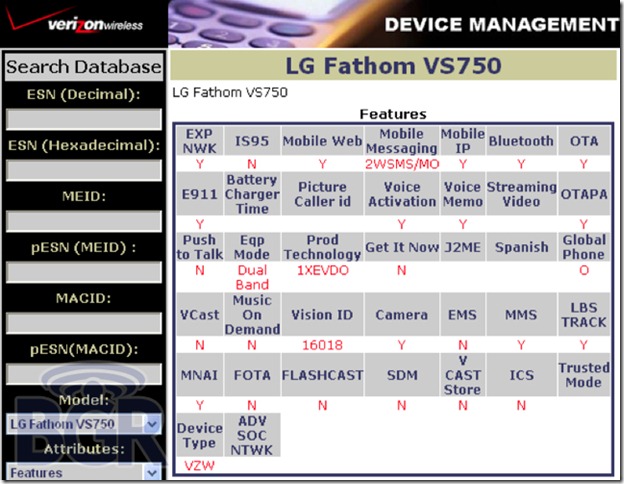Click the Device Type header cell

click(x=200, y=435)
